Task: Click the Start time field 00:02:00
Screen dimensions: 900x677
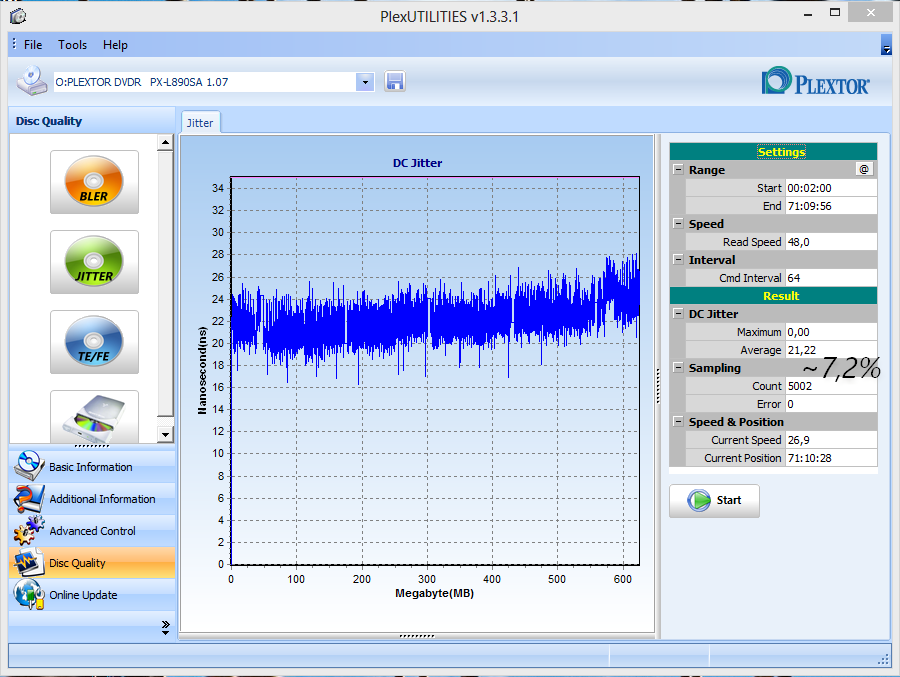Action: pyautogui.click(x=831, y=188)
